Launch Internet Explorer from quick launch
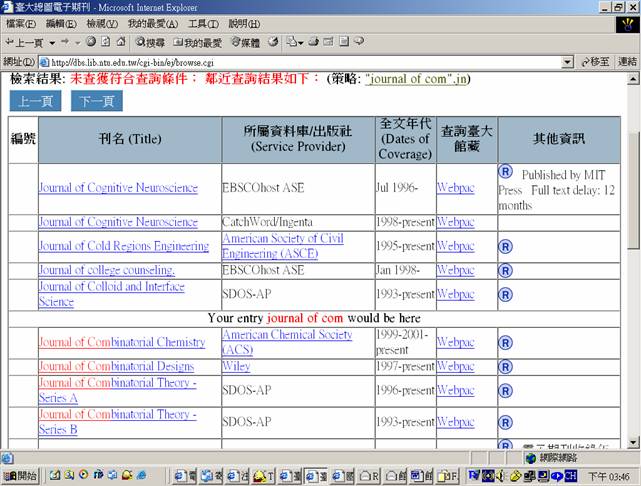 click(142, 475)
